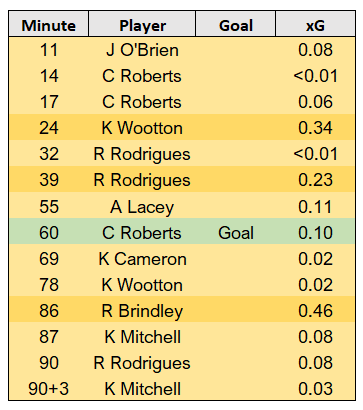
Task: Click the Minute column header
Action: 49,25
